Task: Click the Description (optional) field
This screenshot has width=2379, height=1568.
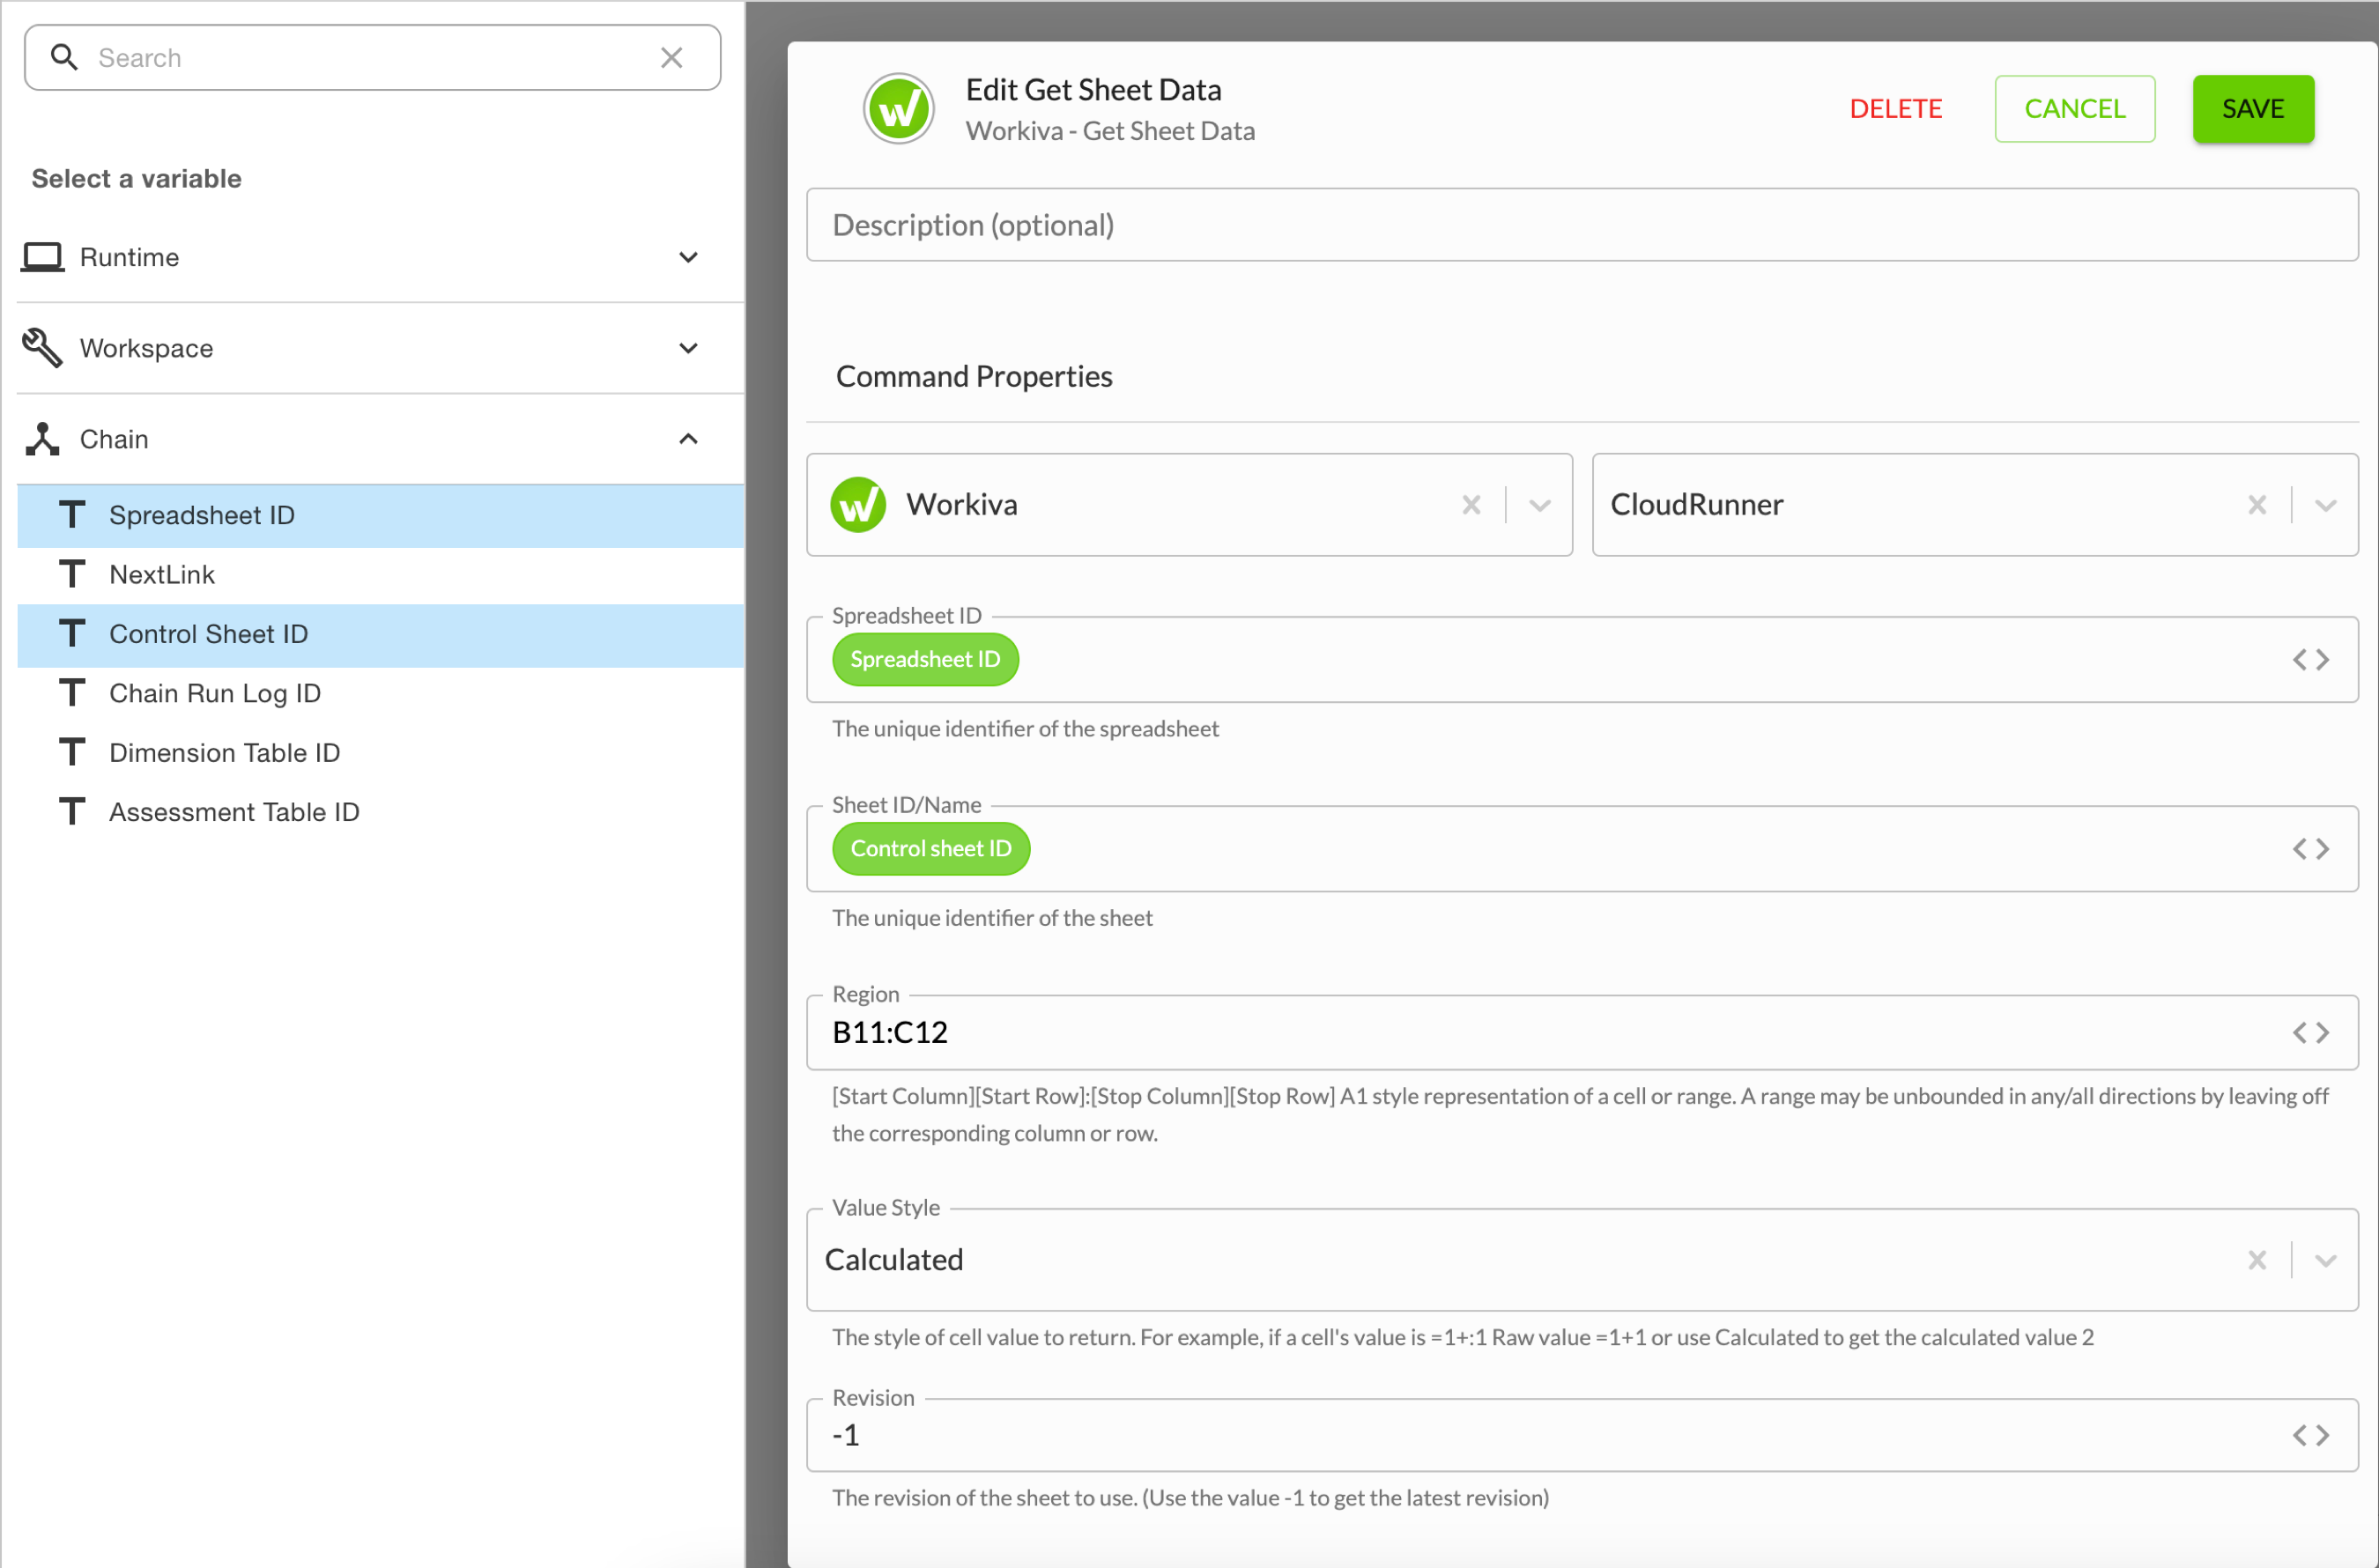Action: [1582, 225]
